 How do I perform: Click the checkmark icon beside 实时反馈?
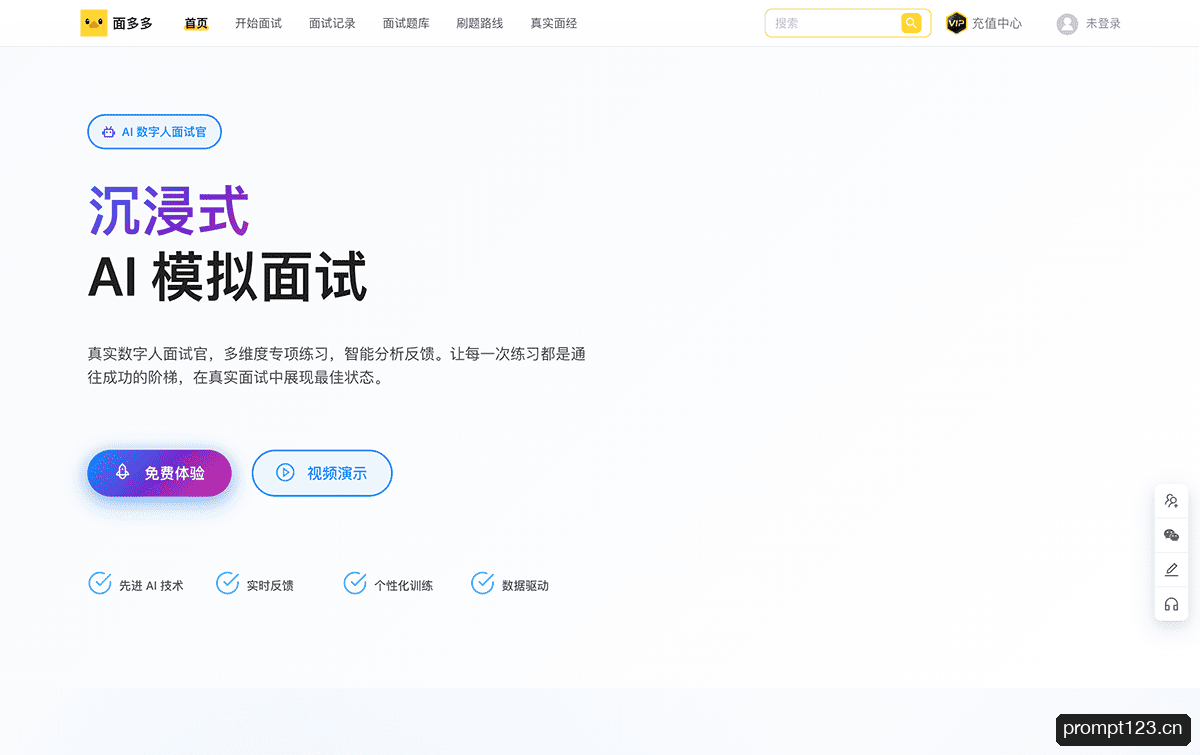coord(228,583)
